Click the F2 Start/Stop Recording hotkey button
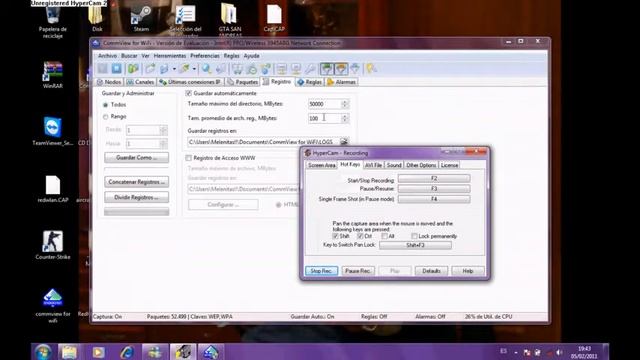Screen dimensions: 640x360 434,179
